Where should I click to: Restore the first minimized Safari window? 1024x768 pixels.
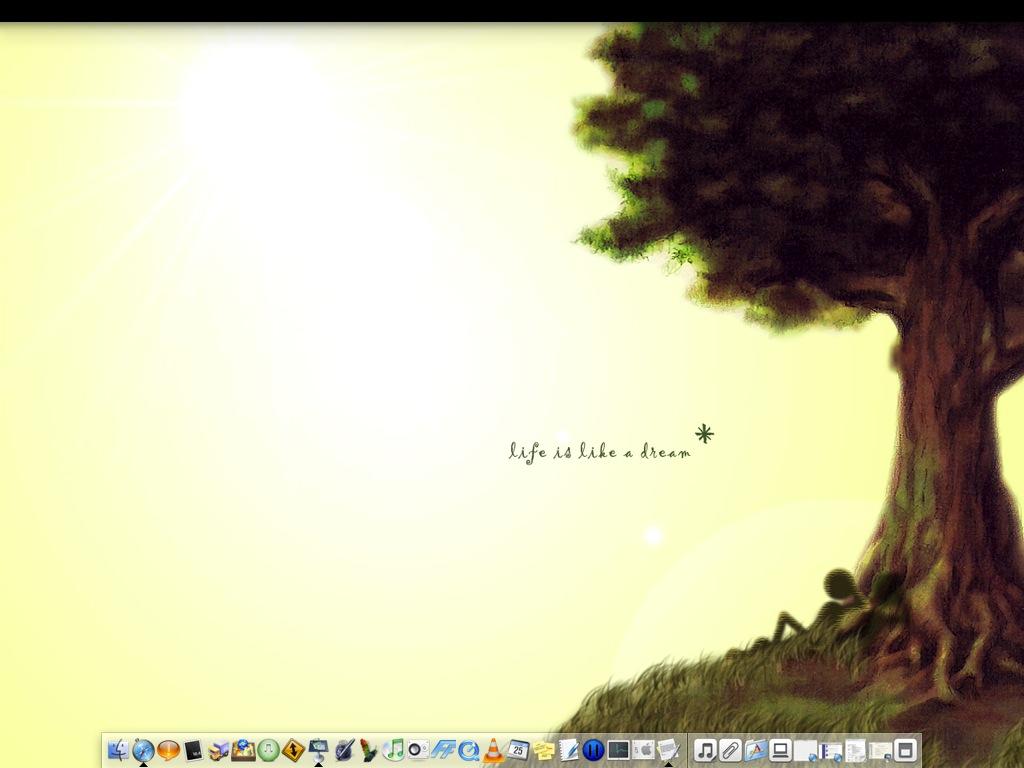pyautogui.click(x=805, y=751)
